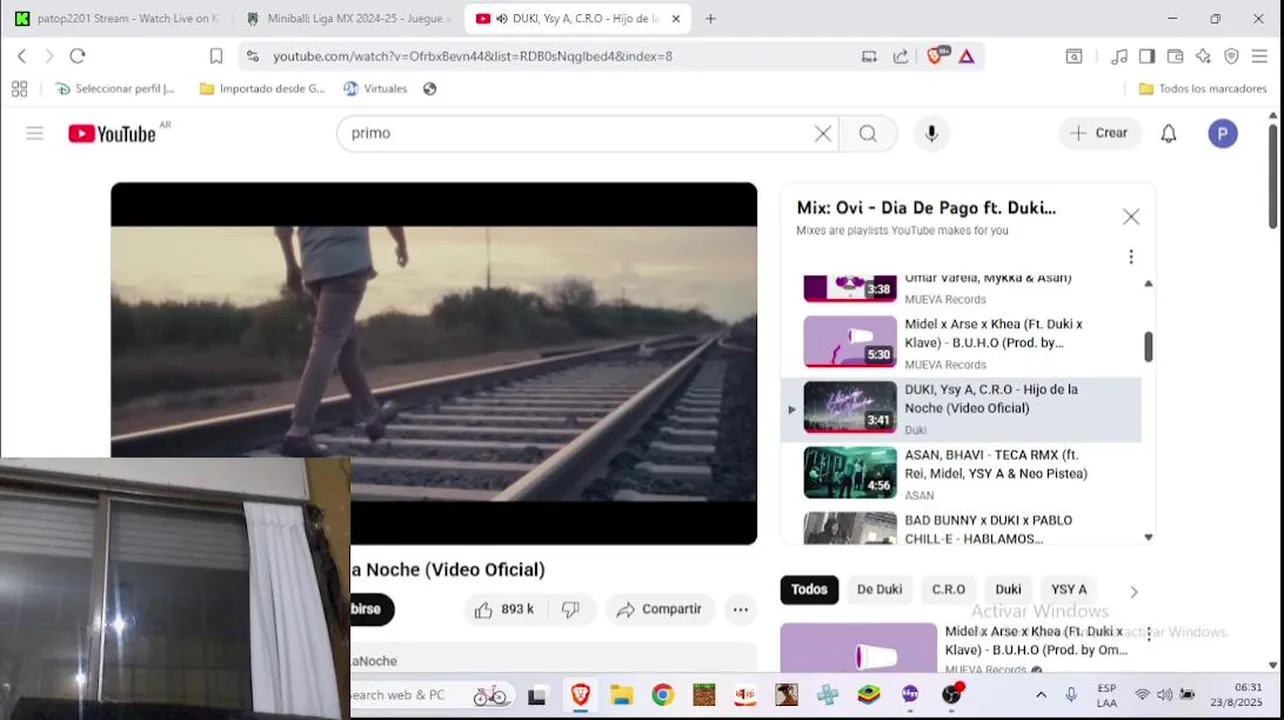Open the browser hamburger main menu
1284x720 pixels.
point(1260,56)
